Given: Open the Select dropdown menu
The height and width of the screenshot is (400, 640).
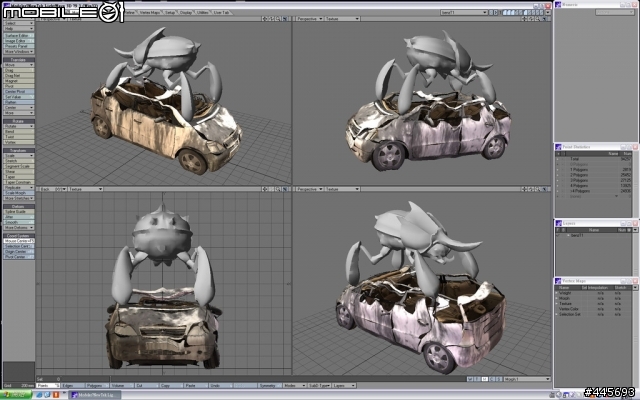Looking at the screenshot, I should coord(19,23).
